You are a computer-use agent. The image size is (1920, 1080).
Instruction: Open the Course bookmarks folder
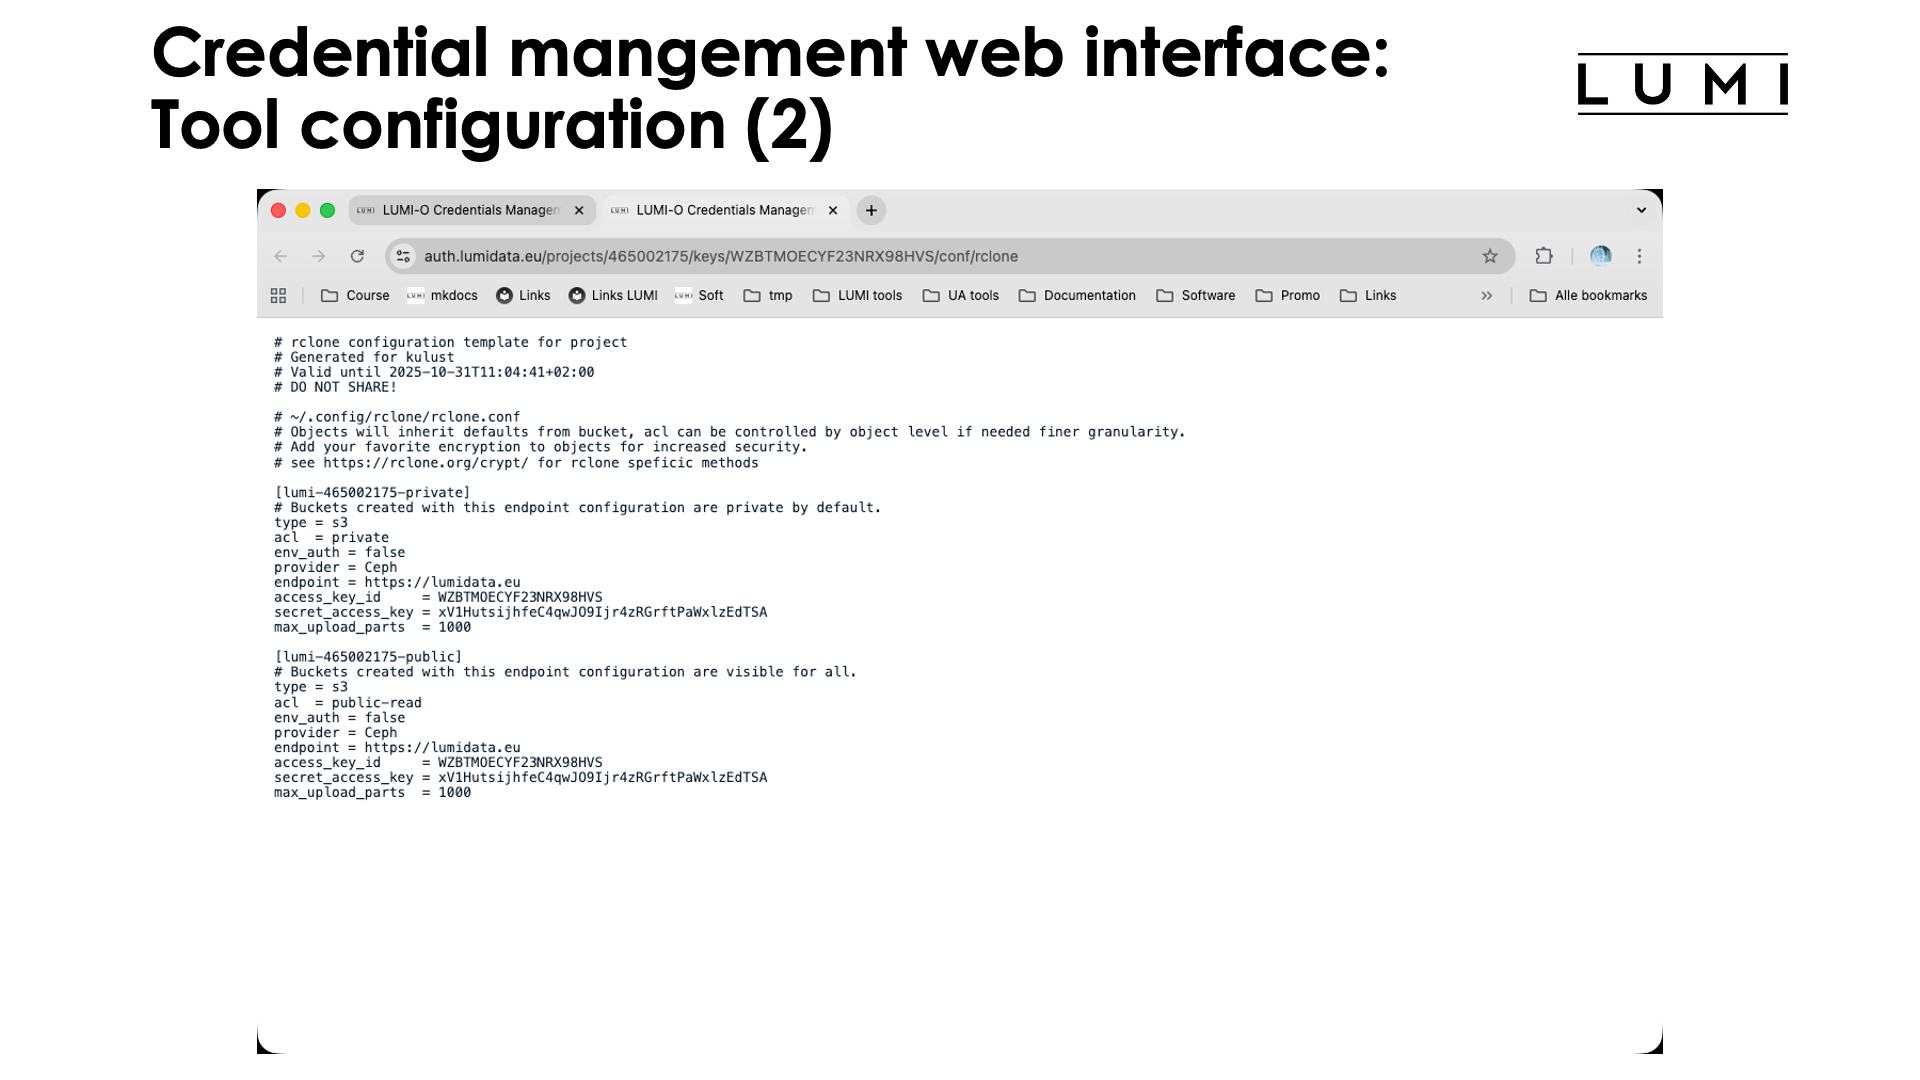click(355, 295)
